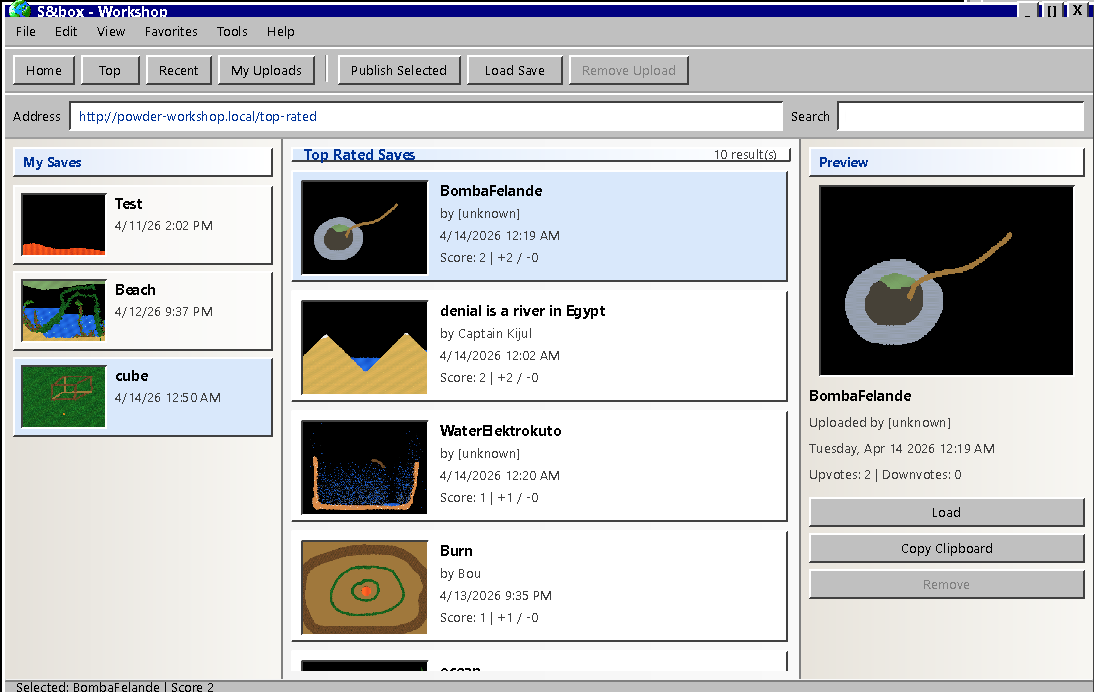This screenshot has width=1094, height=692.
Task: Expand the Tools menu
Action: pyautogui.click(x=232, y=31)
